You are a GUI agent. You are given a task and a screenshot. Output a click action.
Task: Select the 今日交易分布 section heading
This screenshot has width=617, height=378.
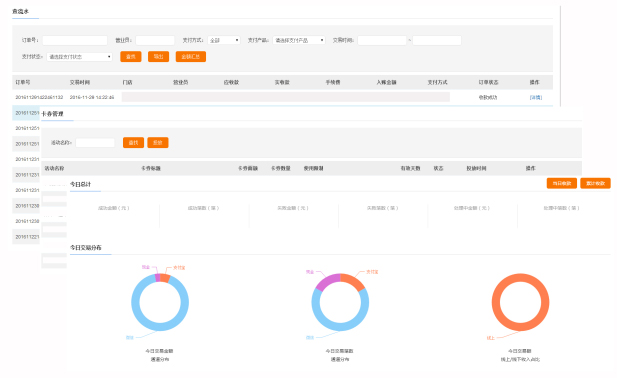tap(86, 247)
